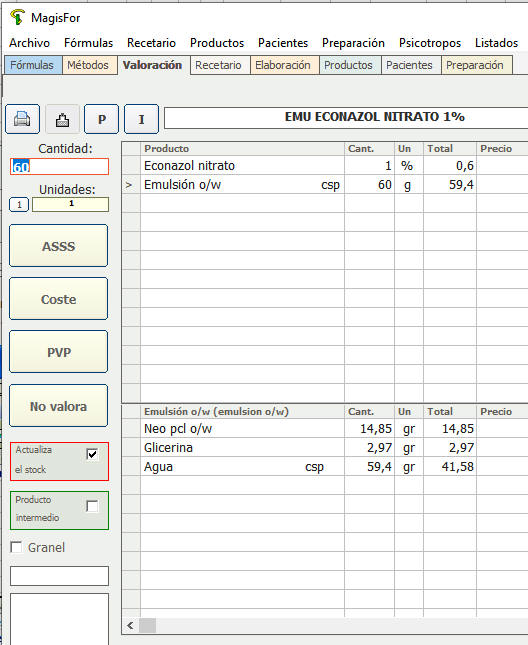Image resolution: width=528 pixels, height=645 pixels.
Task: Switch to the Fórmulas tab
Action: point(32,65)
